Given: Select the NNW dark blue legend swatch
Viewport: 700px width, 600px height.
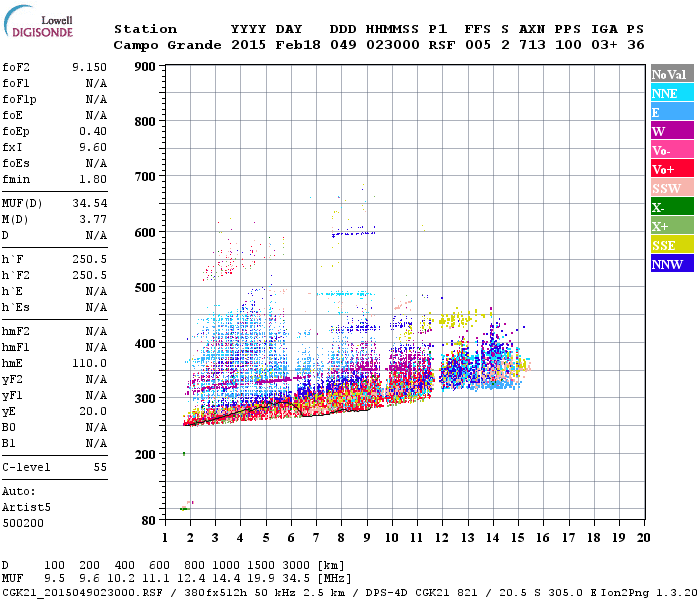Looking at the screenshot, I should [672, 264].
